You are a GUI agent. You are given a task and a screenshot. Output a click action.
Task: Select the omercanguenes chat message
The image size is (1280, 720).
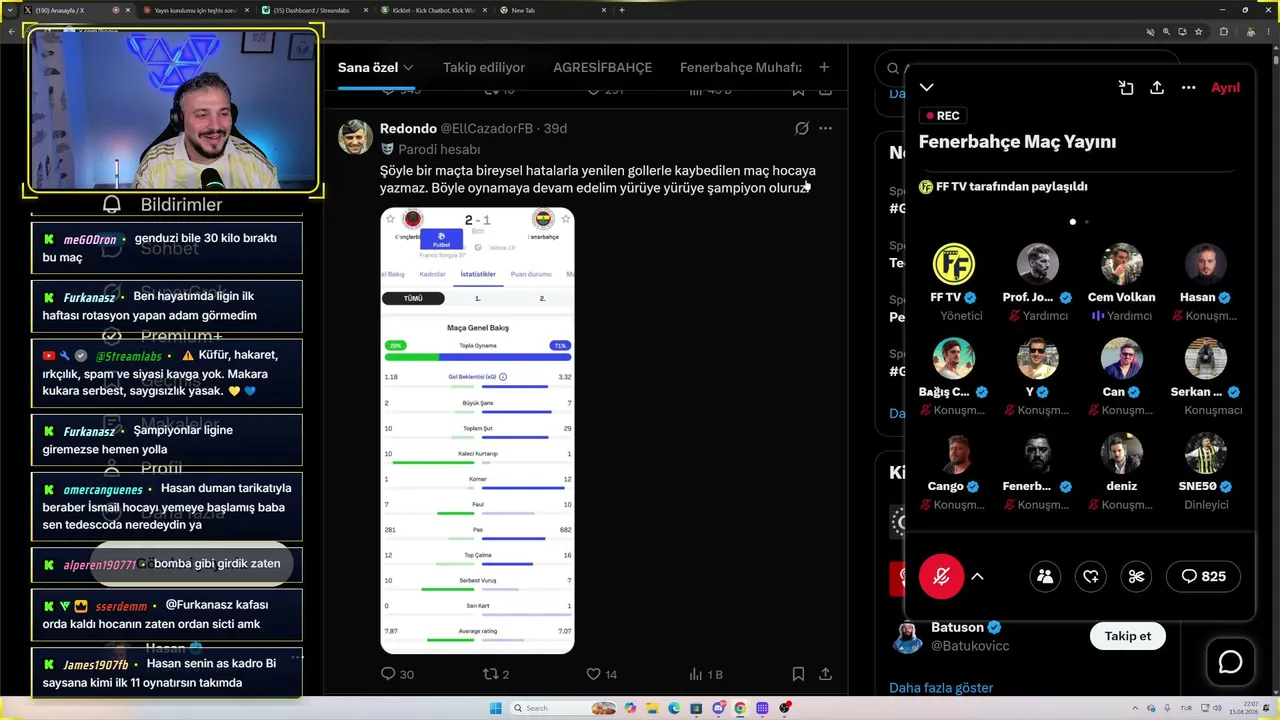(167, 506)
